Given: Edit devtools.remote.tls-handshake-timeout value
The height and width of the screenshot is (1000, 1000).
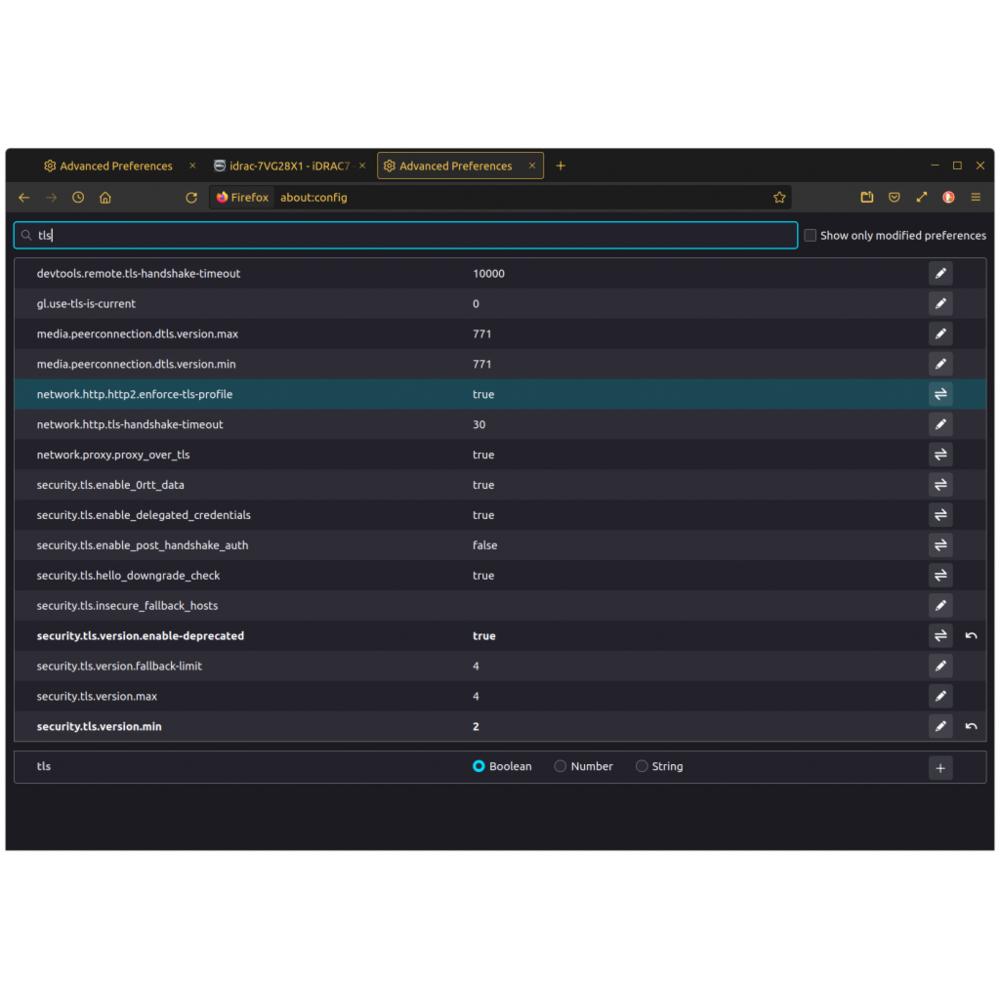Looking at the screenshot, I should (940, 274).
